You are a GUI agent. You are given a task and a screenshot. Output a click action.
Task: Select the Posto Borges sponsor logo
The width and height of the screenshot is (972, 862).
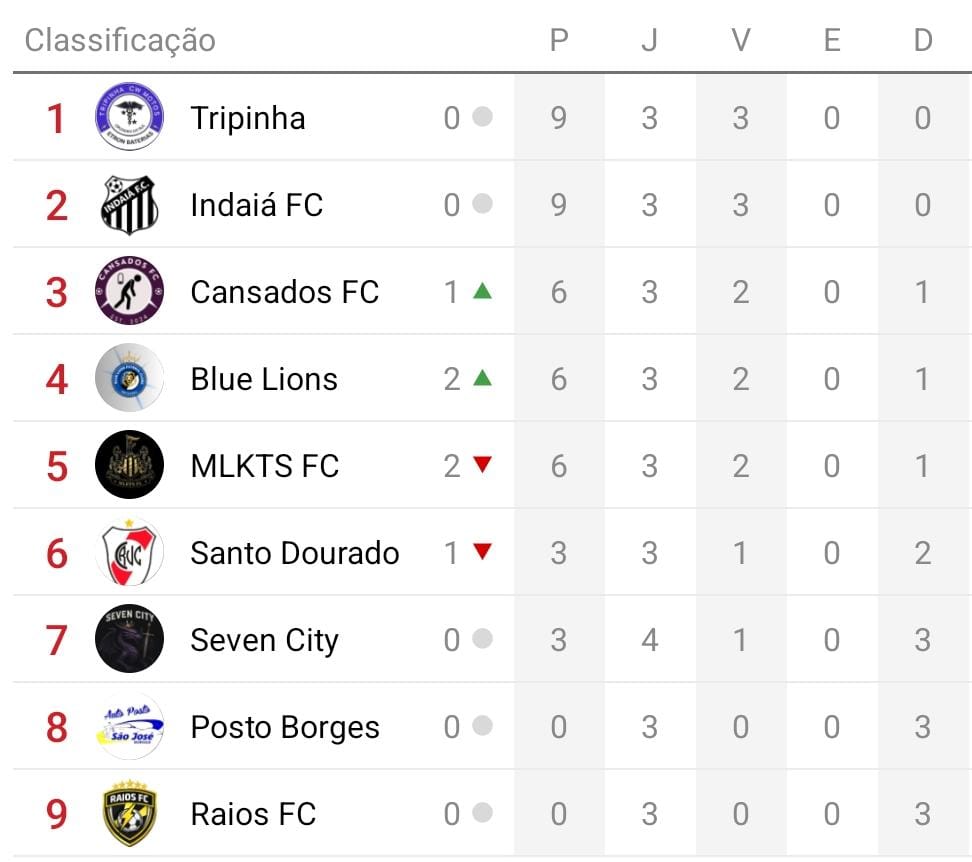pos(129,727)
